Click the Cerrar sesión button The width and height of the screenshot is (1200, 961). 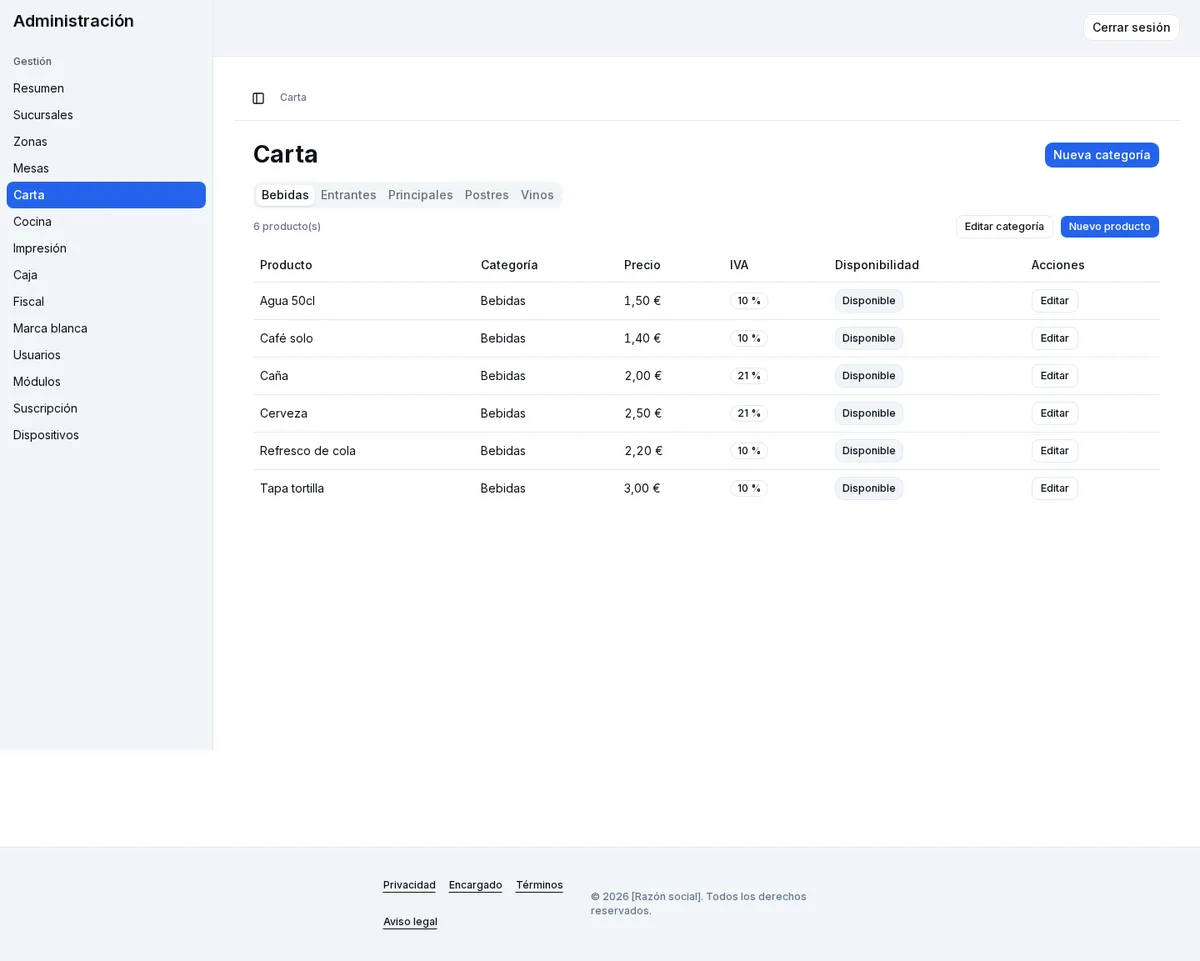click(1131, 28)
